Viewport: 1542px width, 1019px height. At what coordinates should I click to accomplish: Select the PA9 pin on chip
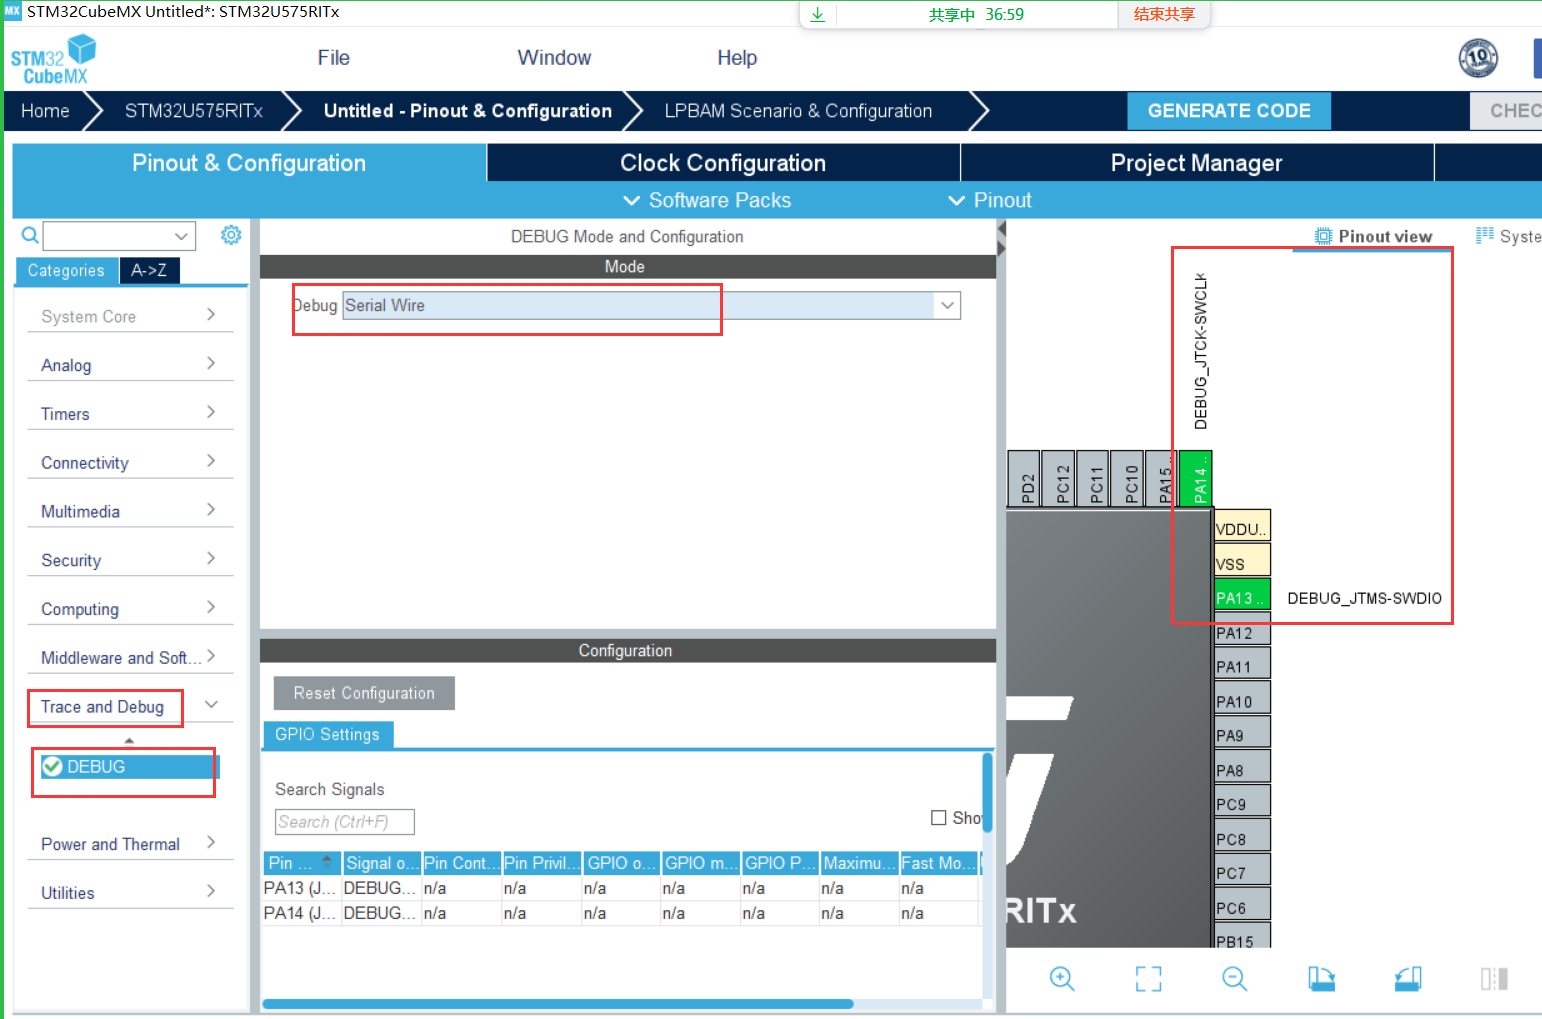1242,733
